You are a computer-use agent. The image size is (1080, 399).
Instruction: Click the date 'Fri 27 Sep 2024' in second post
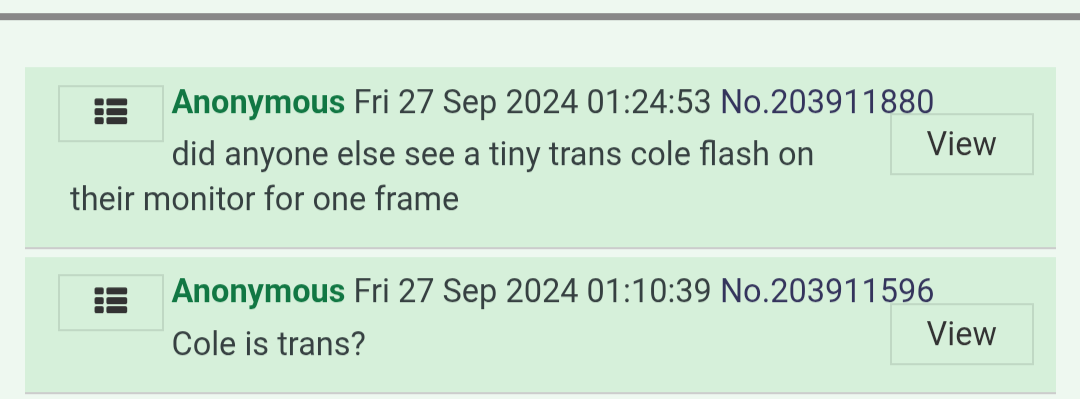(x=466, y=291)
